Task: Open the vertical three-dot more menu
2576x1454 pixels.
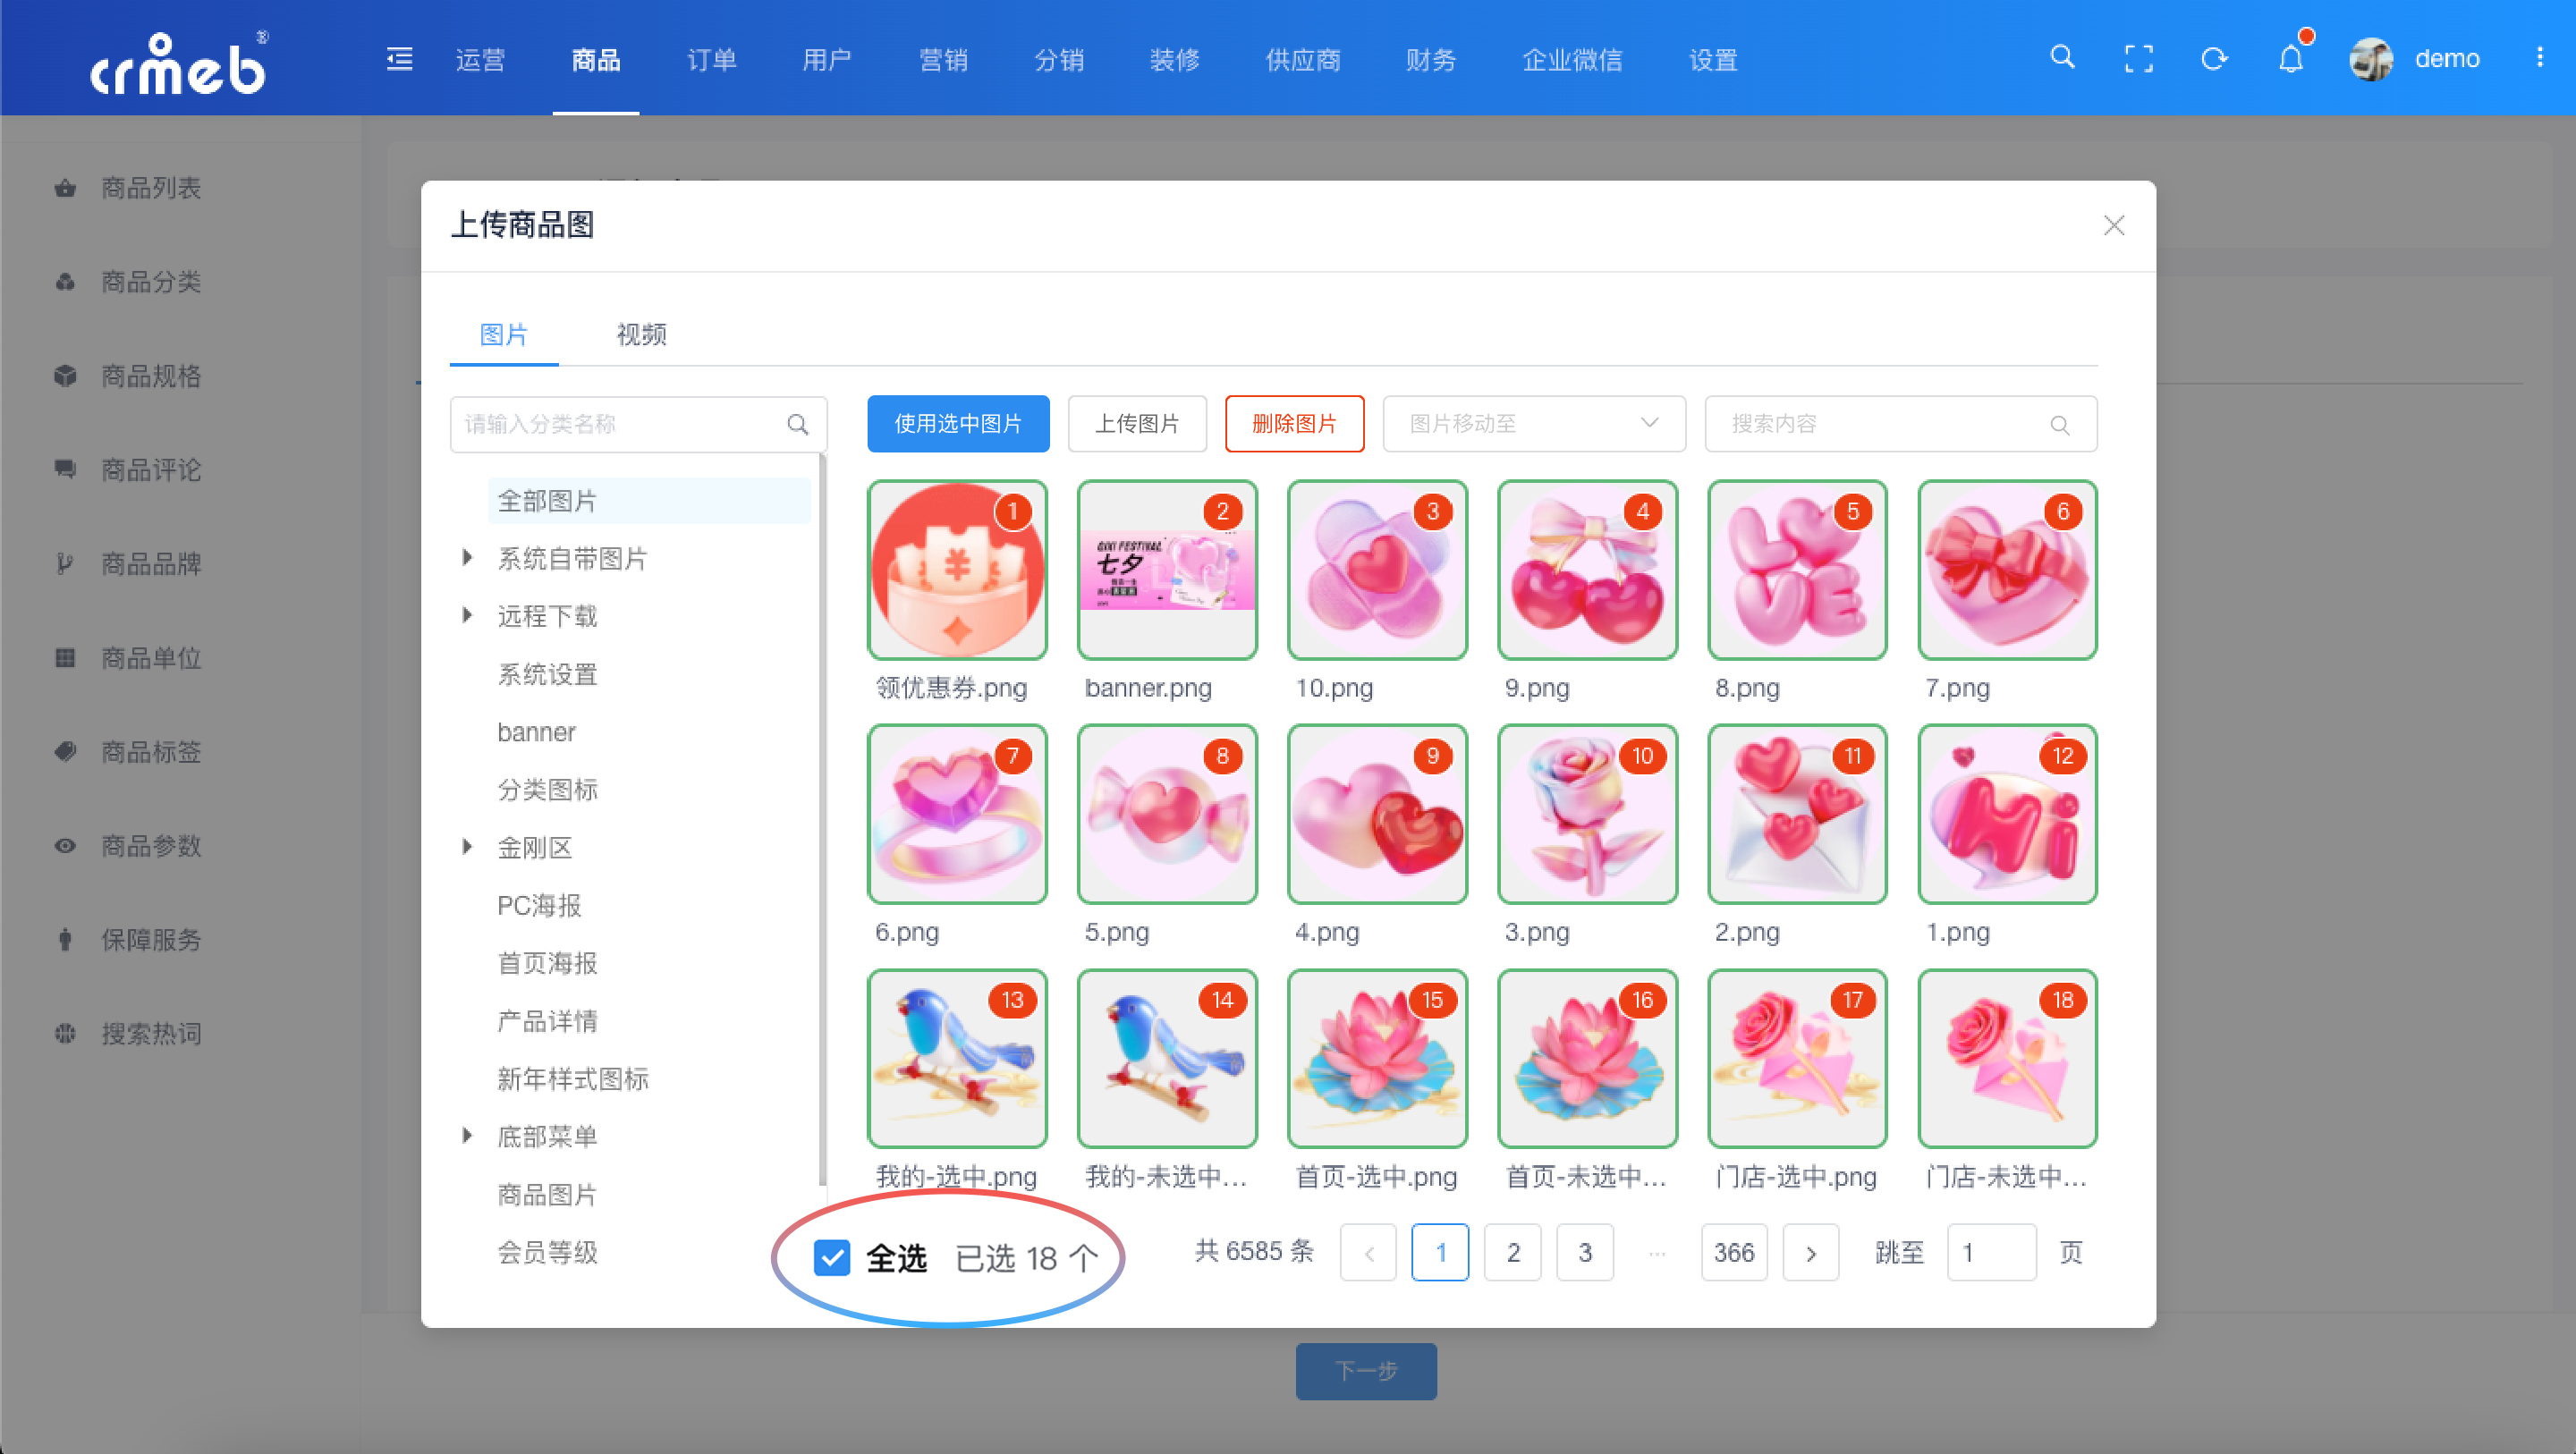Action: point(2539,58)
